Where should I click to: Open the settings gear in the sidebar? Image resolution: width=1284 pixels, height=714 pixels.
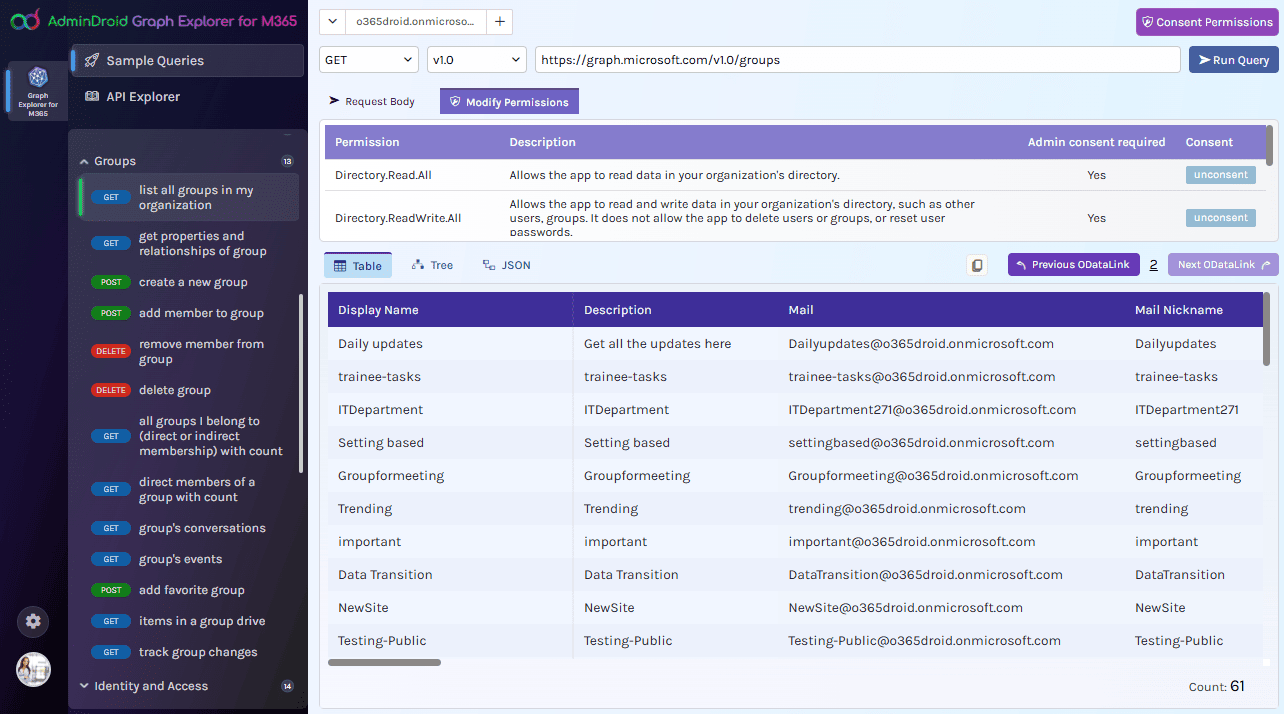point(32,622)
